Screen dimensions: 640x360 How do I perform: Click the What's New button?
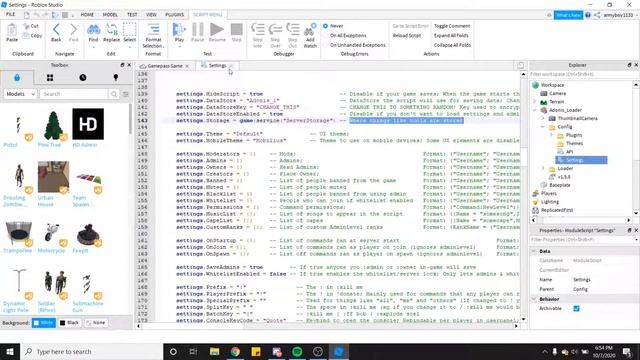pos(568,15)
